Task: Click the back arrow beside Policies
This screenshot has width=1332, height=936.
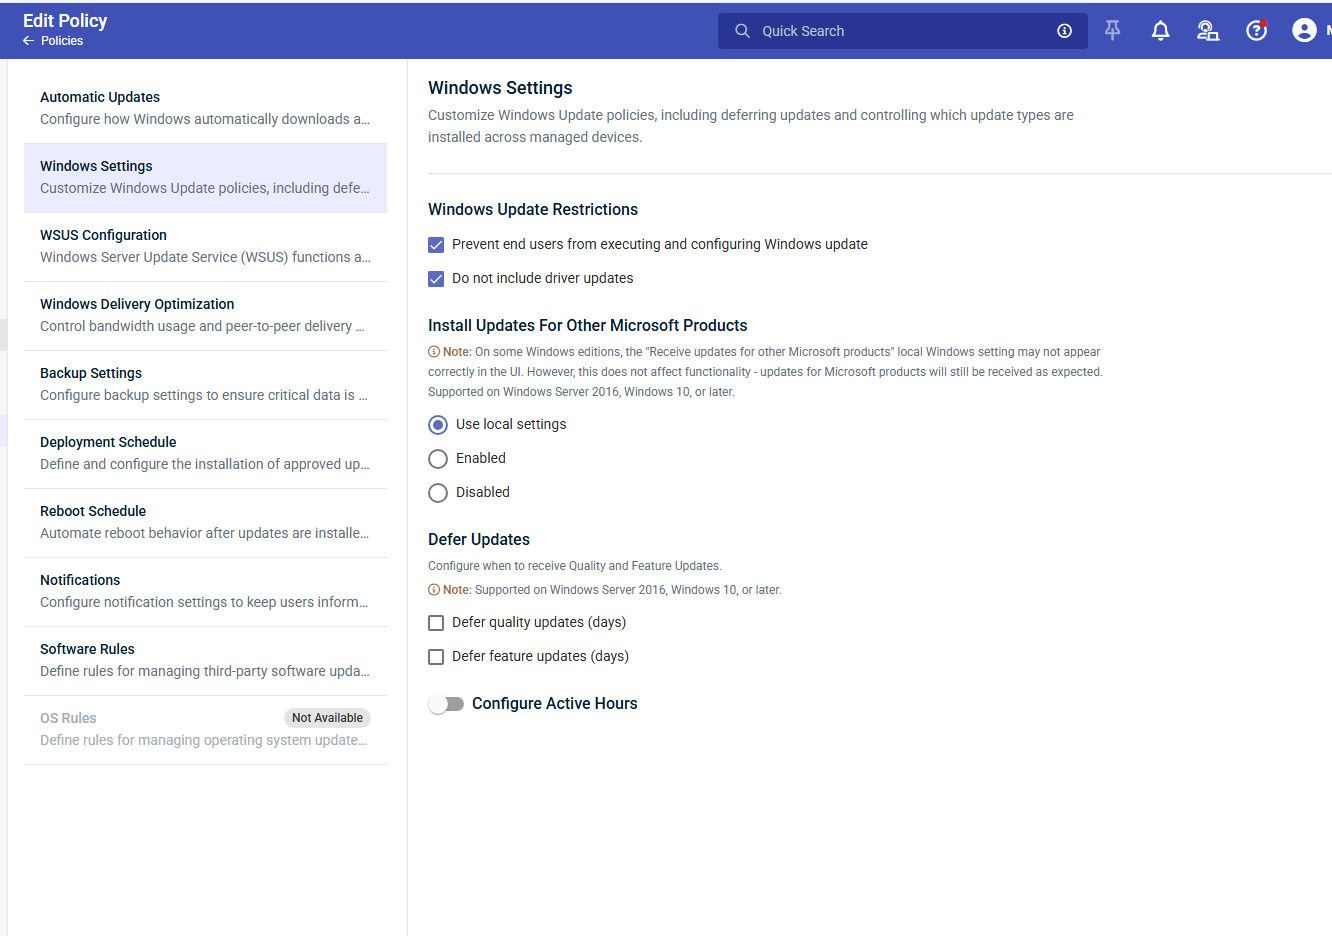Action: [29, 41]
